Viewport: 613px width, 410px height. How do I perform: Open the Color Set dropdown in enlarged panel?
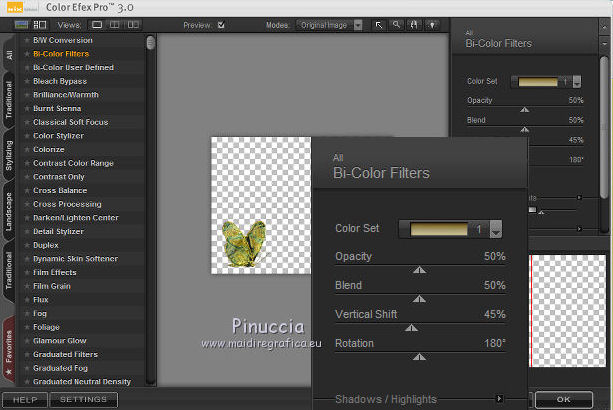point(495,230)
